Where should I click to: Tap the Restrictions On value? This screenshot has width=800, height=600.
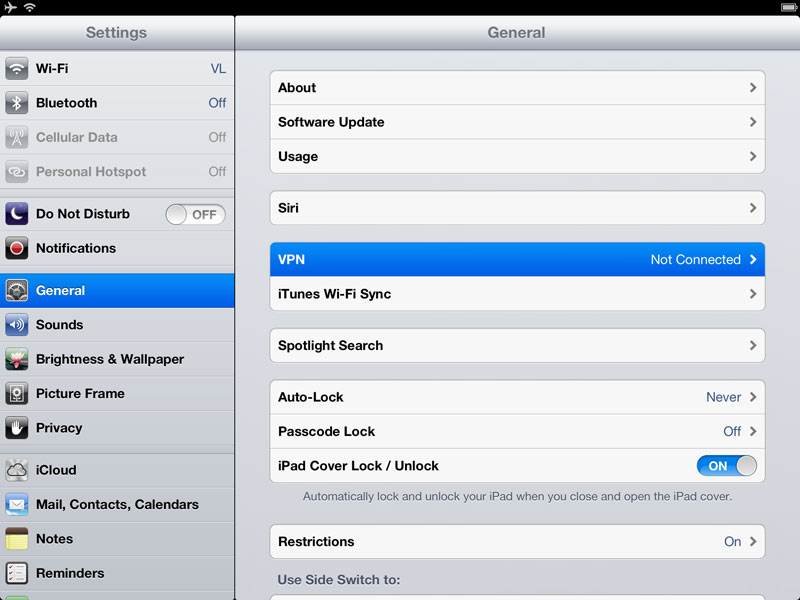[733, 541]
